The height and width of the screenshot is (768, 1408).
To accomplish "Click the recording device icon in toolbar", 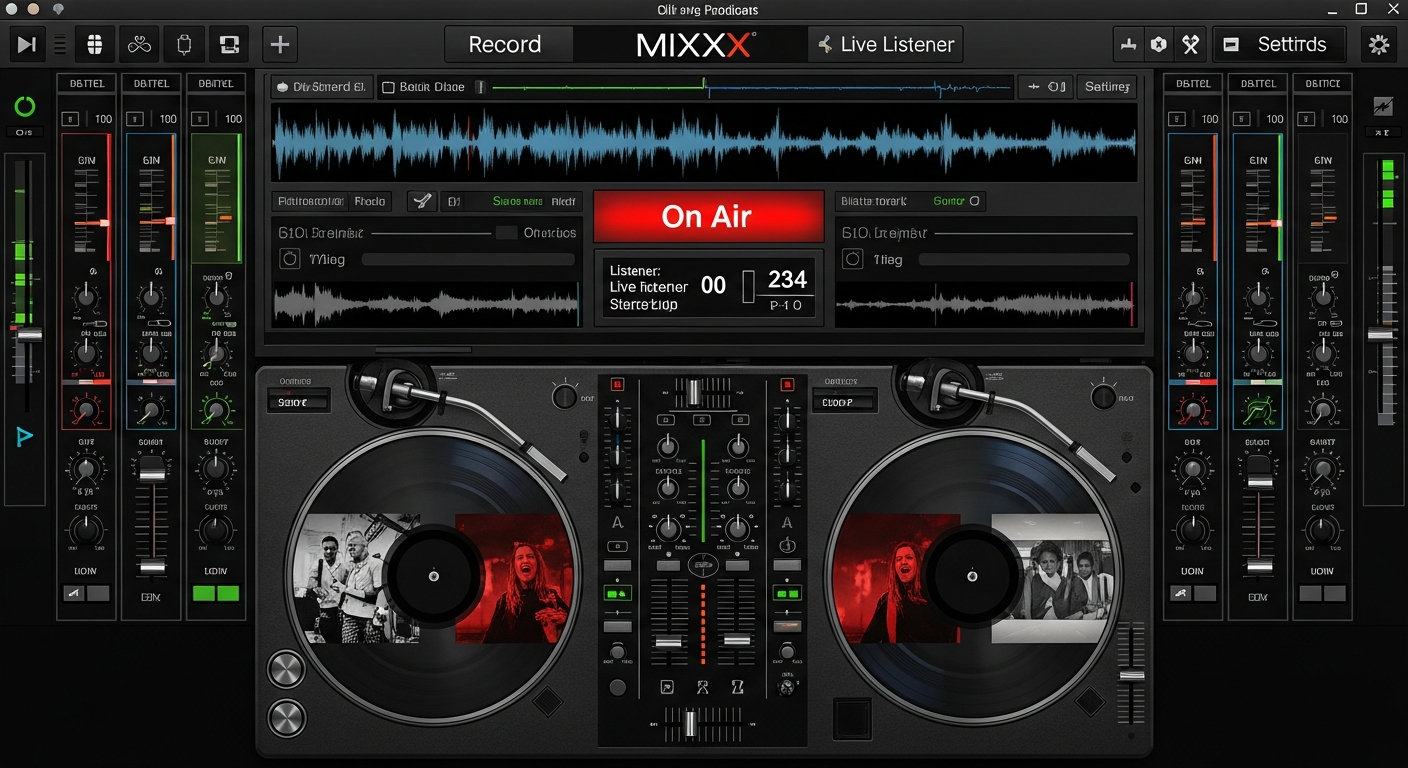I will 229,44.
